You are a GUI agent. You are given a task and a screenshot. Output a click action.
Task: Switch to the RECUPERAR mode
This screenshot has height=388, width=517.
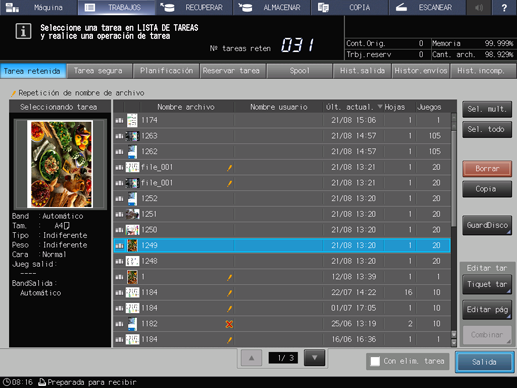194,7
